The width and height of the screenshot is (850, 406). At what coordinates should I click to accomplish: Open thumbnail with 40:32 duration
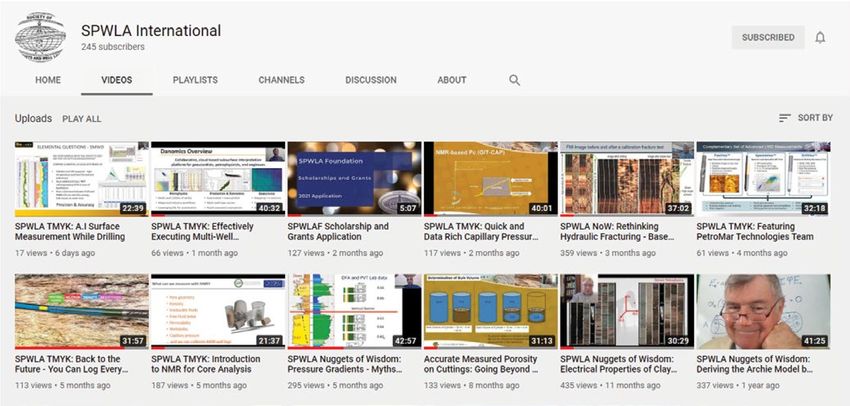tap(218, 179)
